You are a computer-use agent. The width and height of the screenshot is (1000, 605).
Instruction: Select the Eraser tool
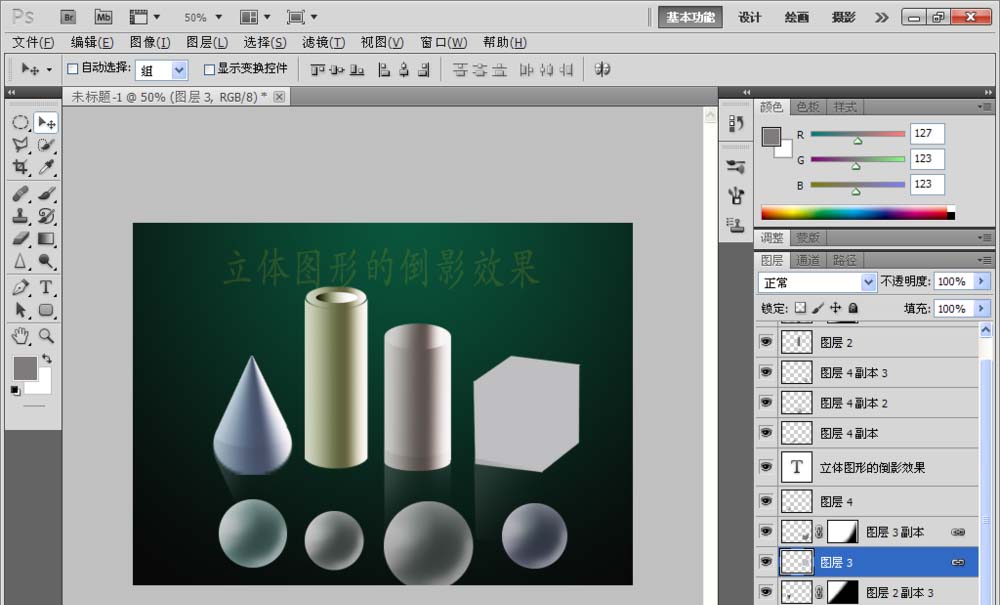click(x=20, y=239)
